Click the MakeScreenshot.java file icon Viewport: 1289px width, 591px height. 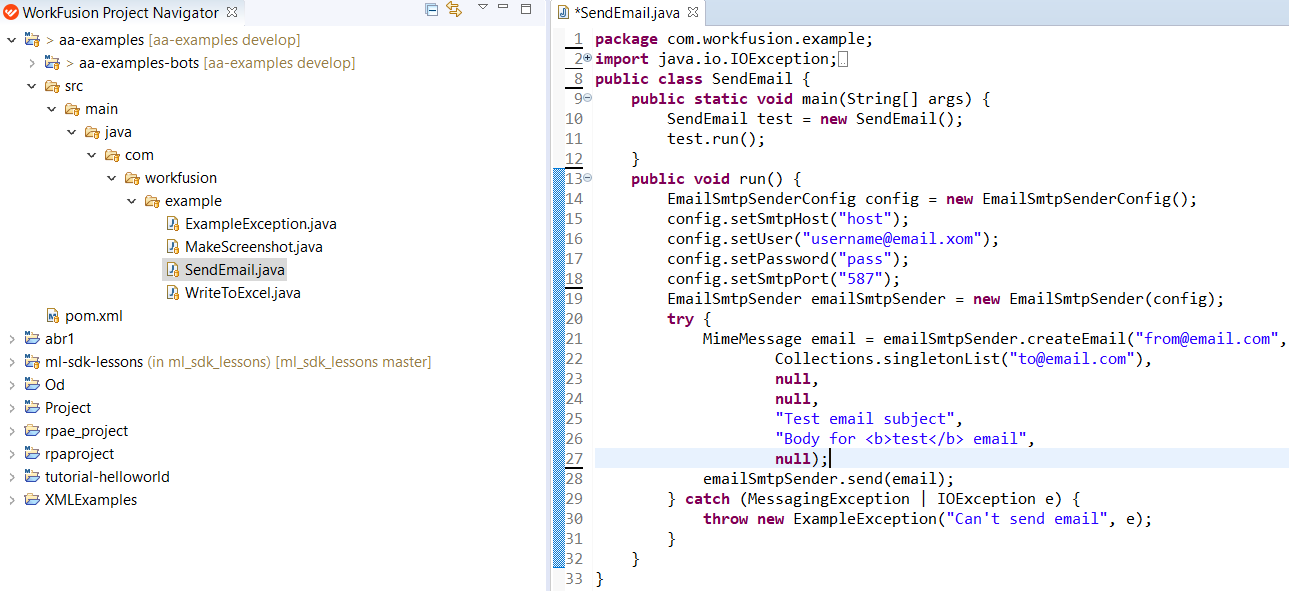click(172, 247)
